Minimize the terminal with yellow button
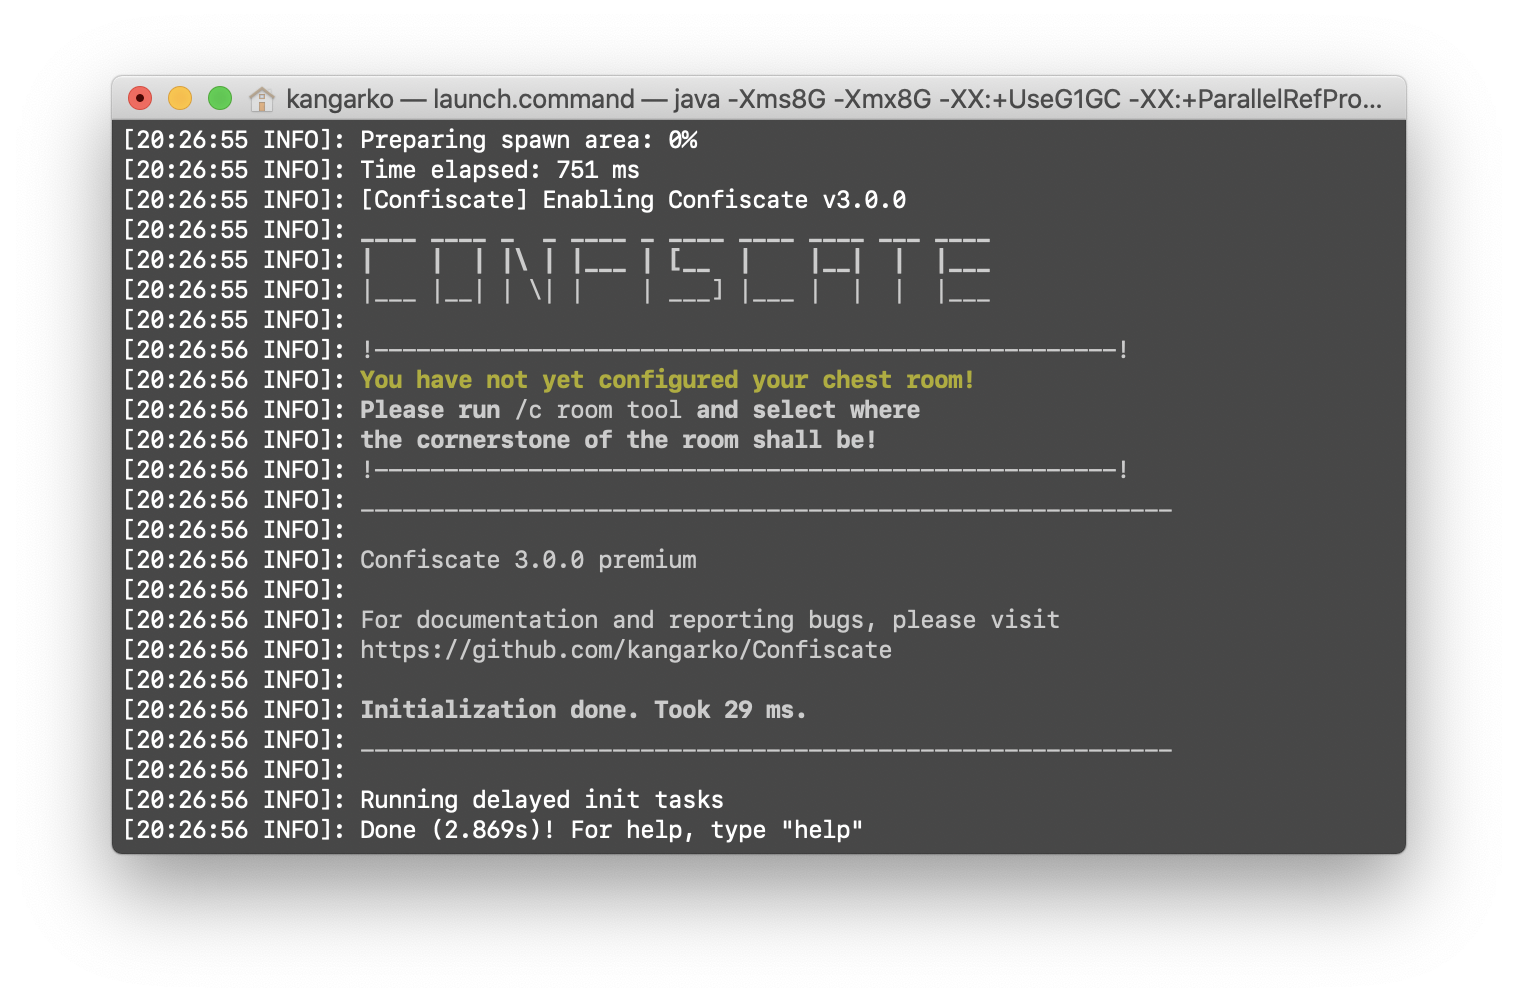The image size is (1518, 1002). pyautogui.click(x=180, y=98)
